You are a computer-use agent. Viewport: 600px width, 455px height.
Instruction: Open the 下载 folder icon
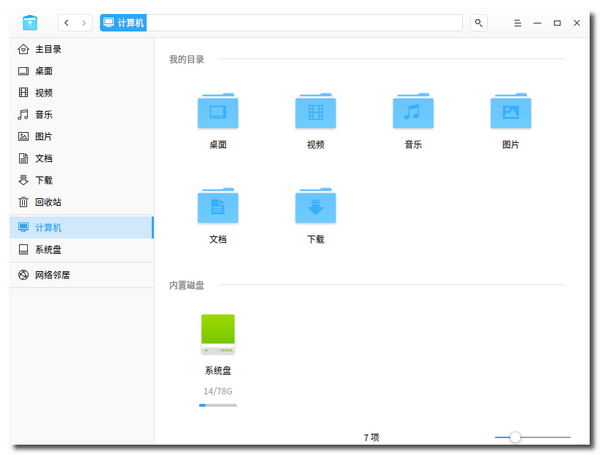(x=315, y=205)
